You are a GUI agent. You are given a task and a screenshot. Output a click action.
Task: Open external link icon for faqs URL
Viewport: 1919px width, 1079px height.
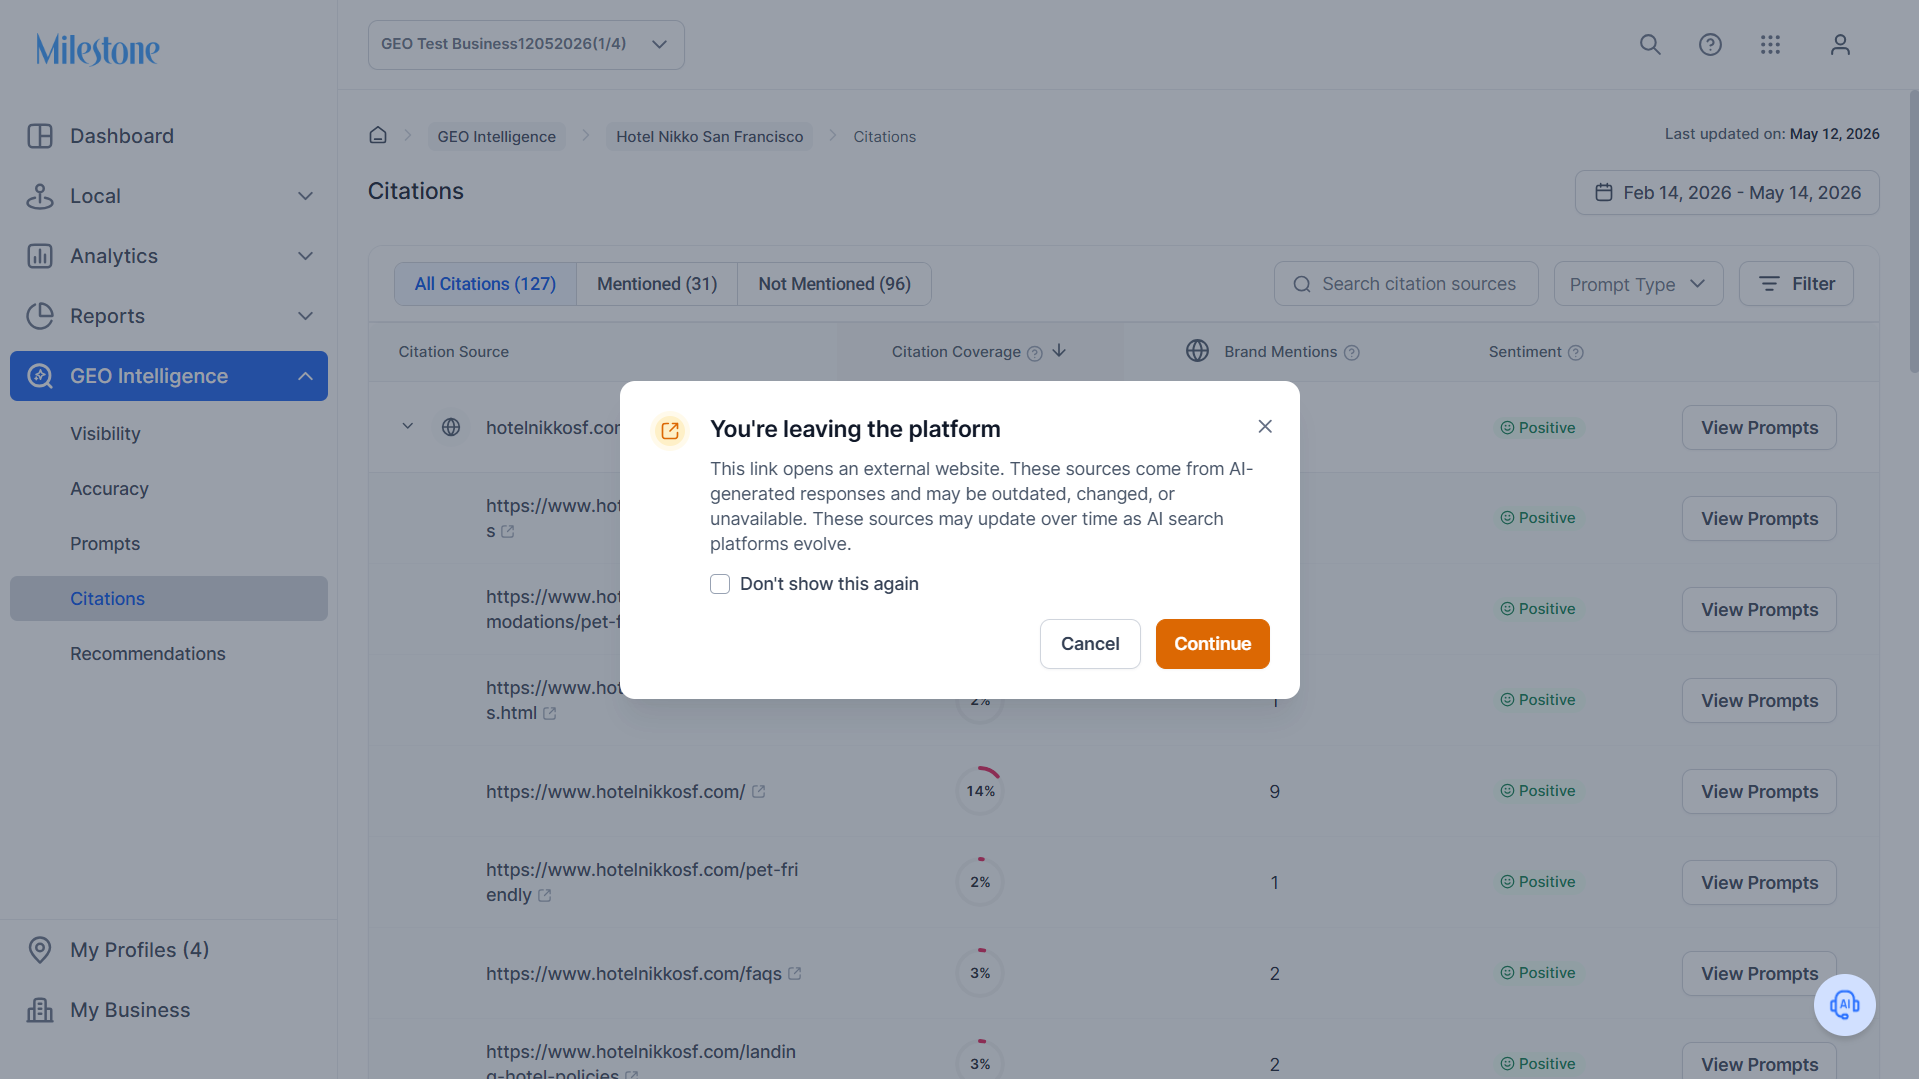click(795, 973)
